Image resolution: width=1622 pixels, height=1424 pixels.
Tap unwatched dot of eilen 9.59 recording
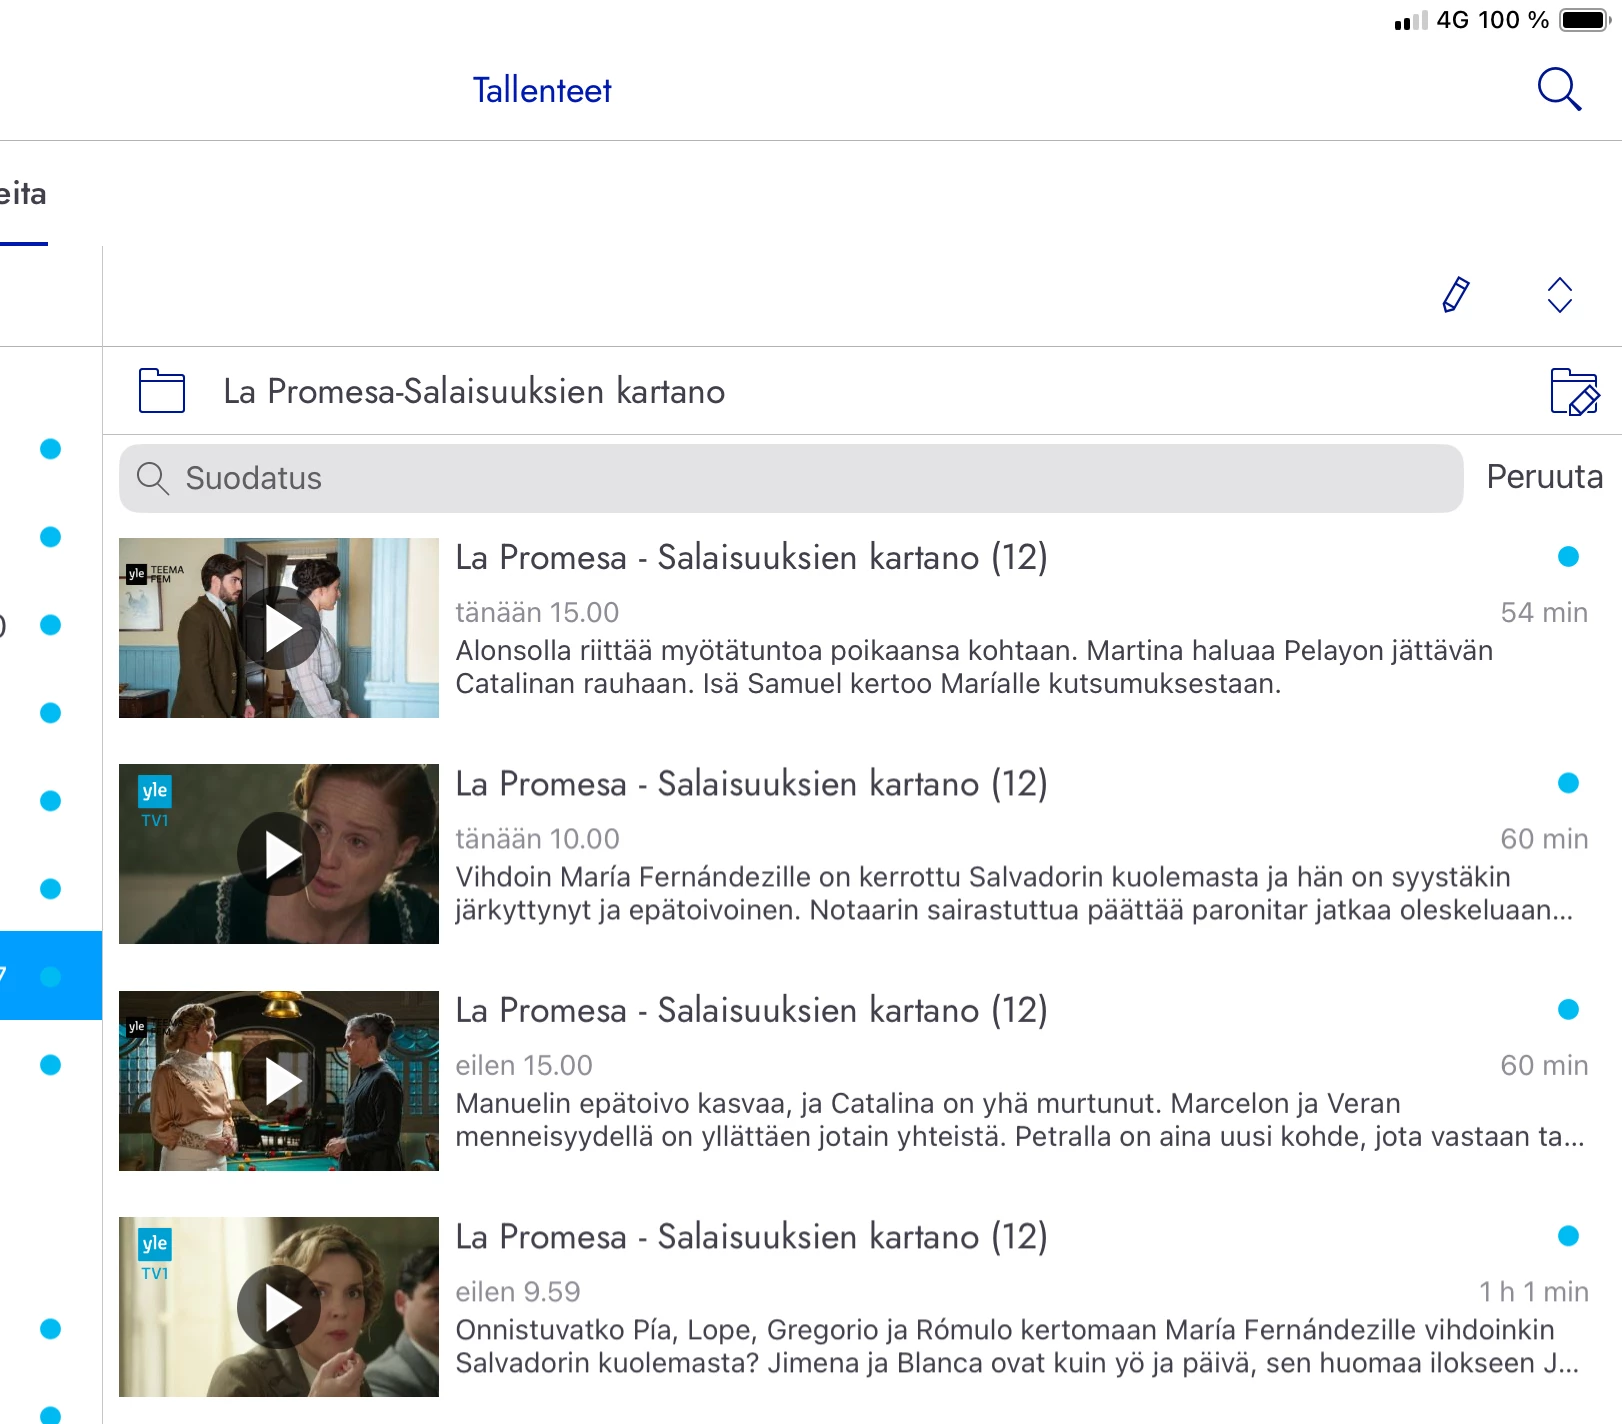(1568, 1236)
